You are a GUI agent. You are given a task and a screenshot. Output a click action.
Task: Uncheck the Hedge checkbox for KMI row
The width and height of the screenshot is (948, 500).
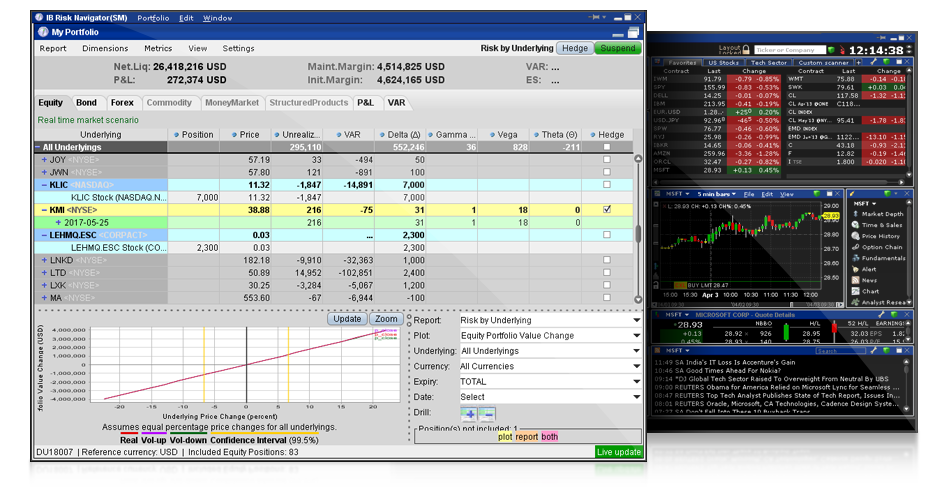[x=607, y=209]
